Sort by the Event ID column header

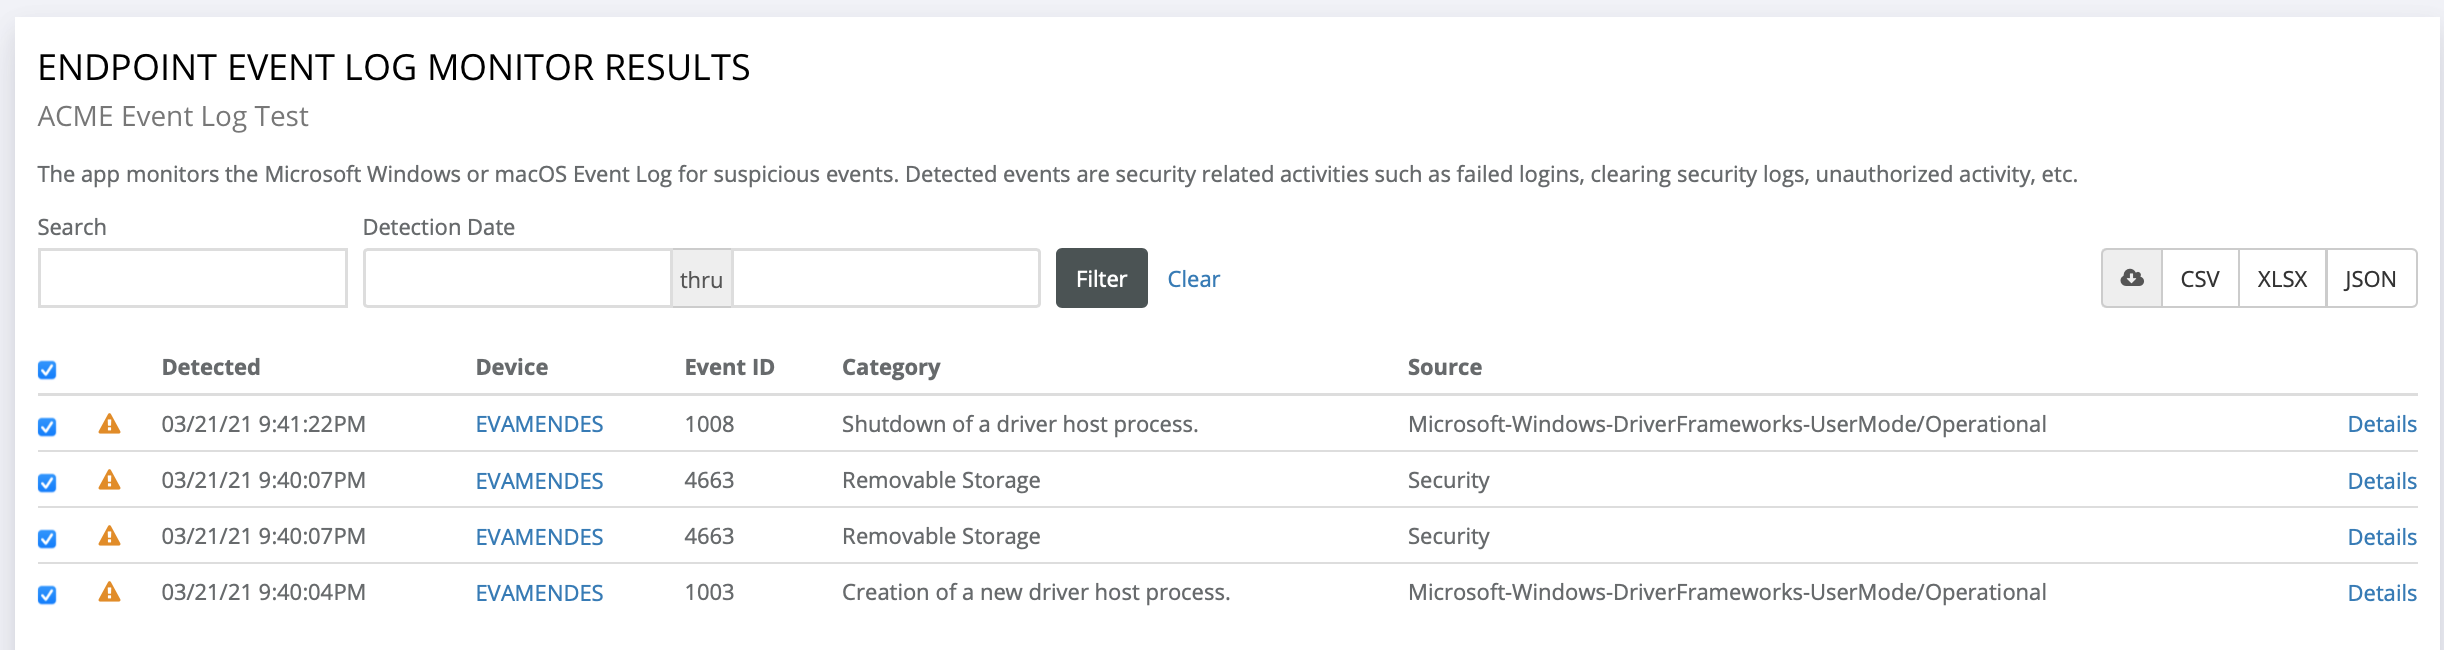tap(729, 367)
